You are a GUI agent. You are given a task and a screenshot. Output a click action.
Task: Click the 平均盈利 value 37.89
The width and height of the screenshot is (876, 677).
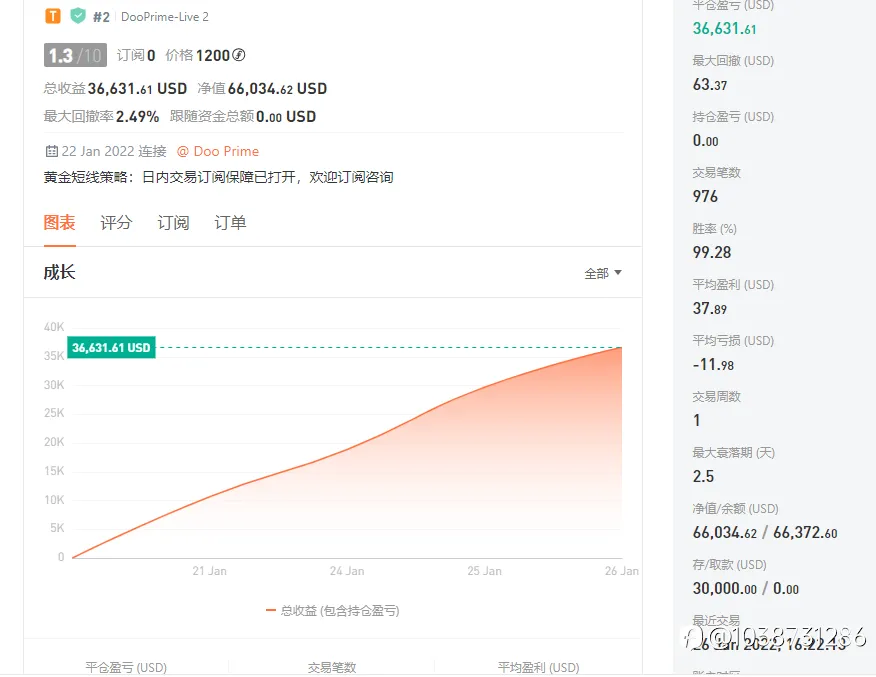point(710,308)
